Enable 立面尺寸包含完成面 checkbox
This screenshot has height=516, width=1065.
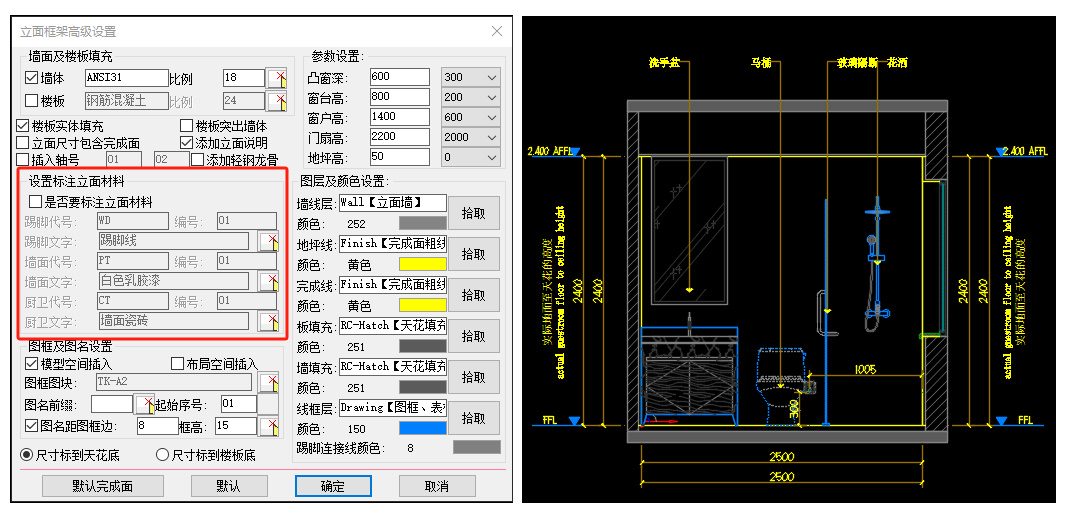[x=22, y=143]
